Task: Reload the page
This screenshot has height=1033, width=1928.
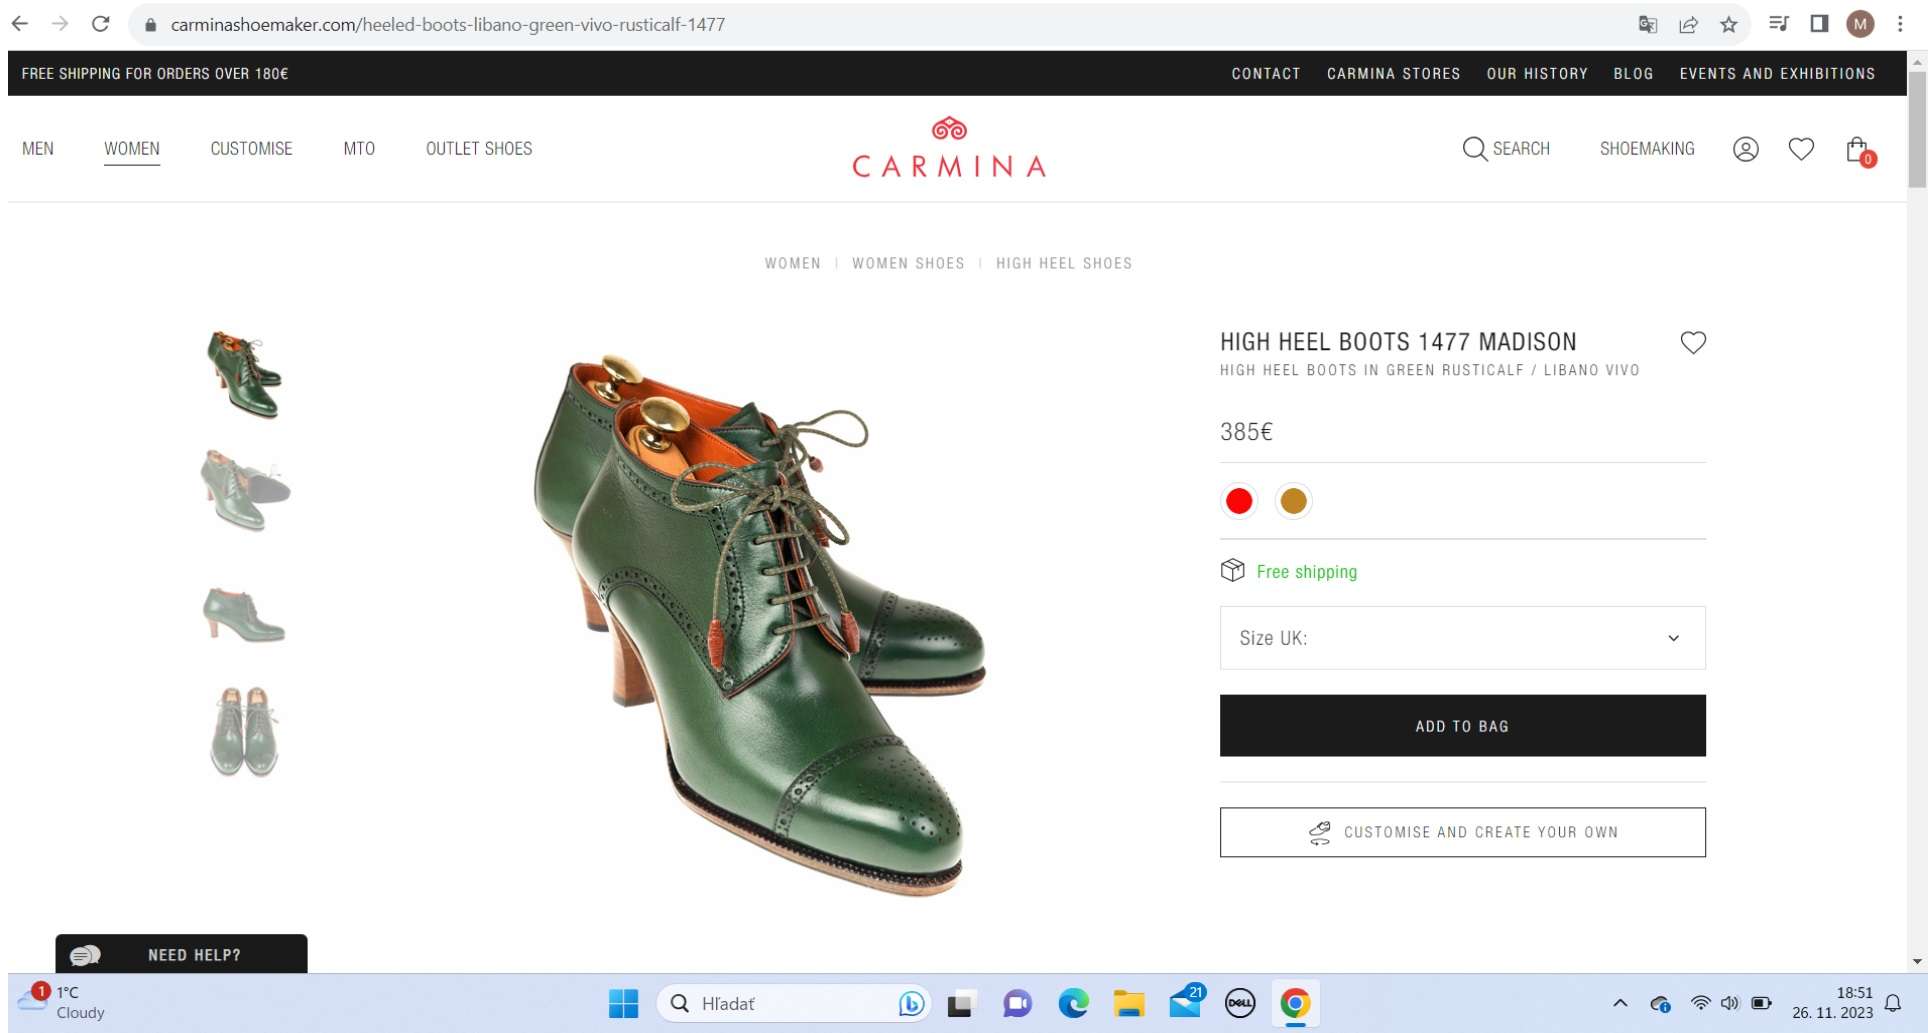Action: pos(100,24)
